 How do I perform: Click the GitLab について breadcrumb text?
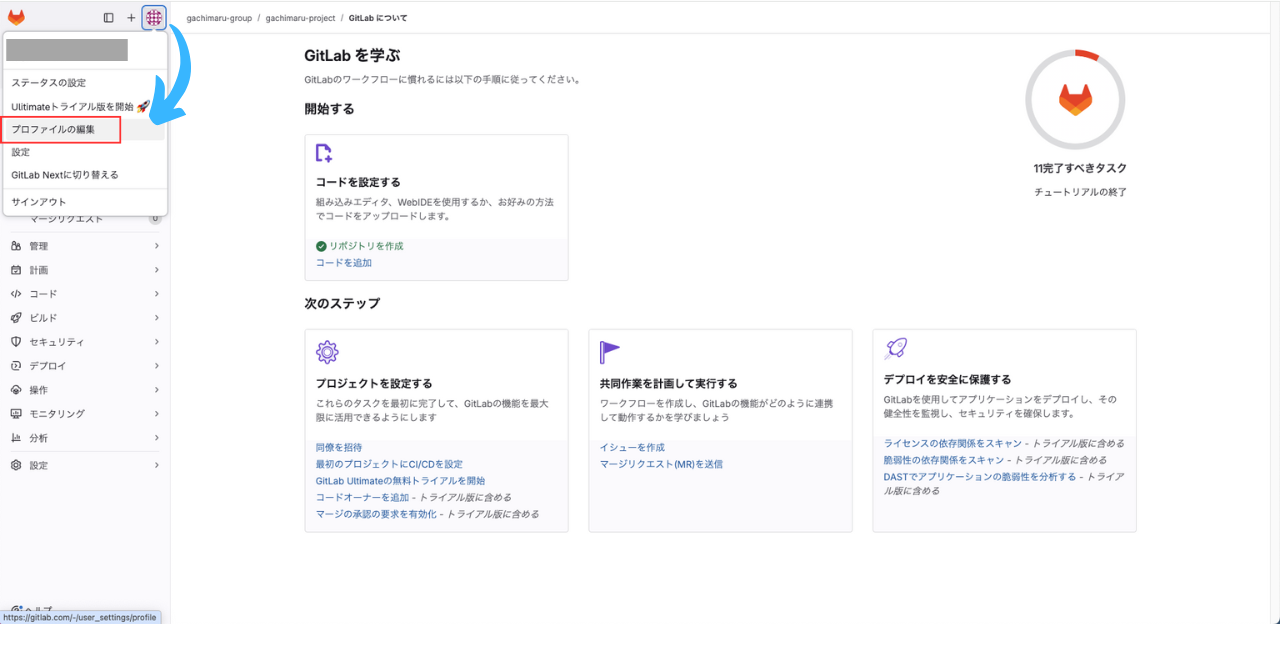(378, 18)
